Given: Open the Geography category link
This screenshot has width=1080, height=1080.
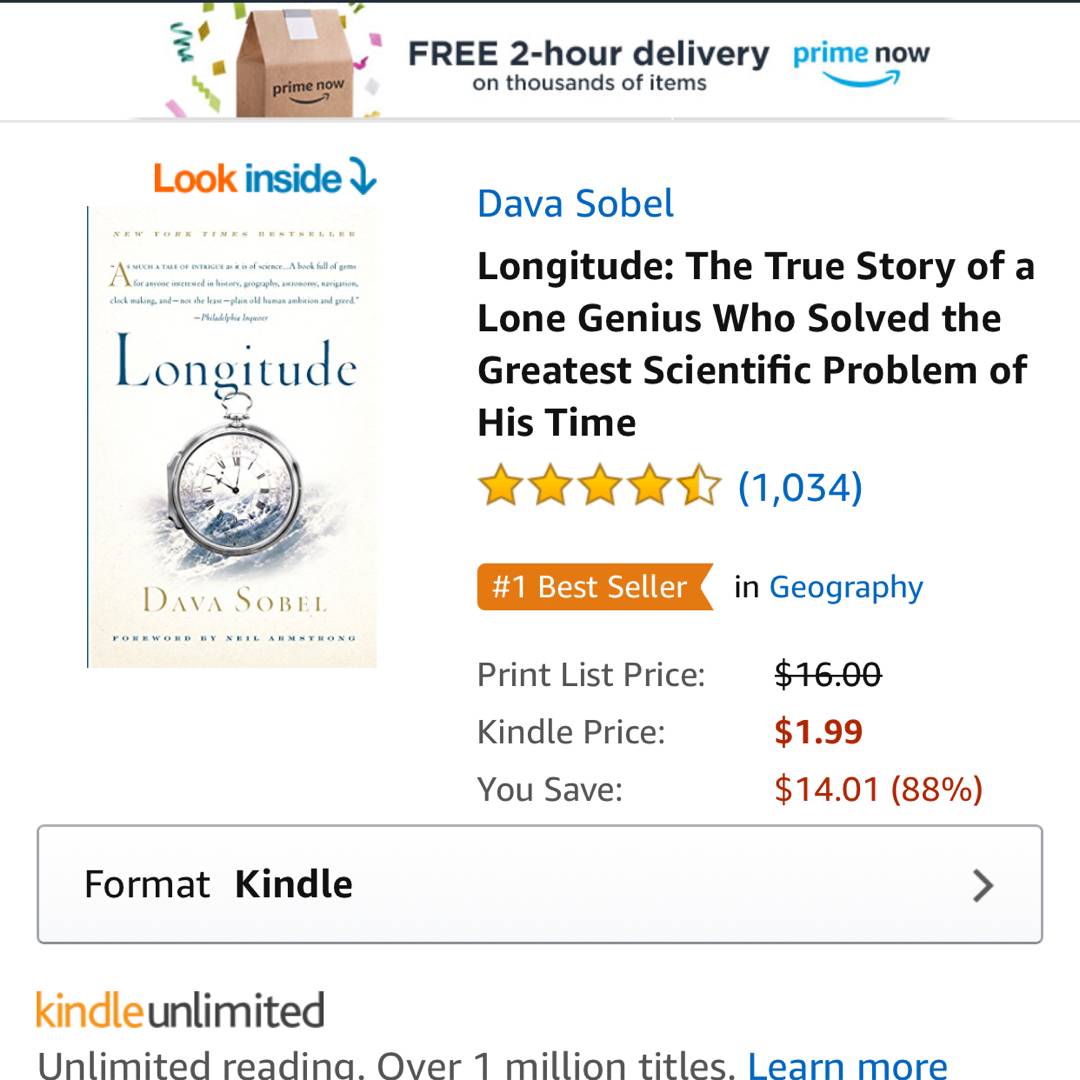Looking at the screenshot, I should coord(846,588).
